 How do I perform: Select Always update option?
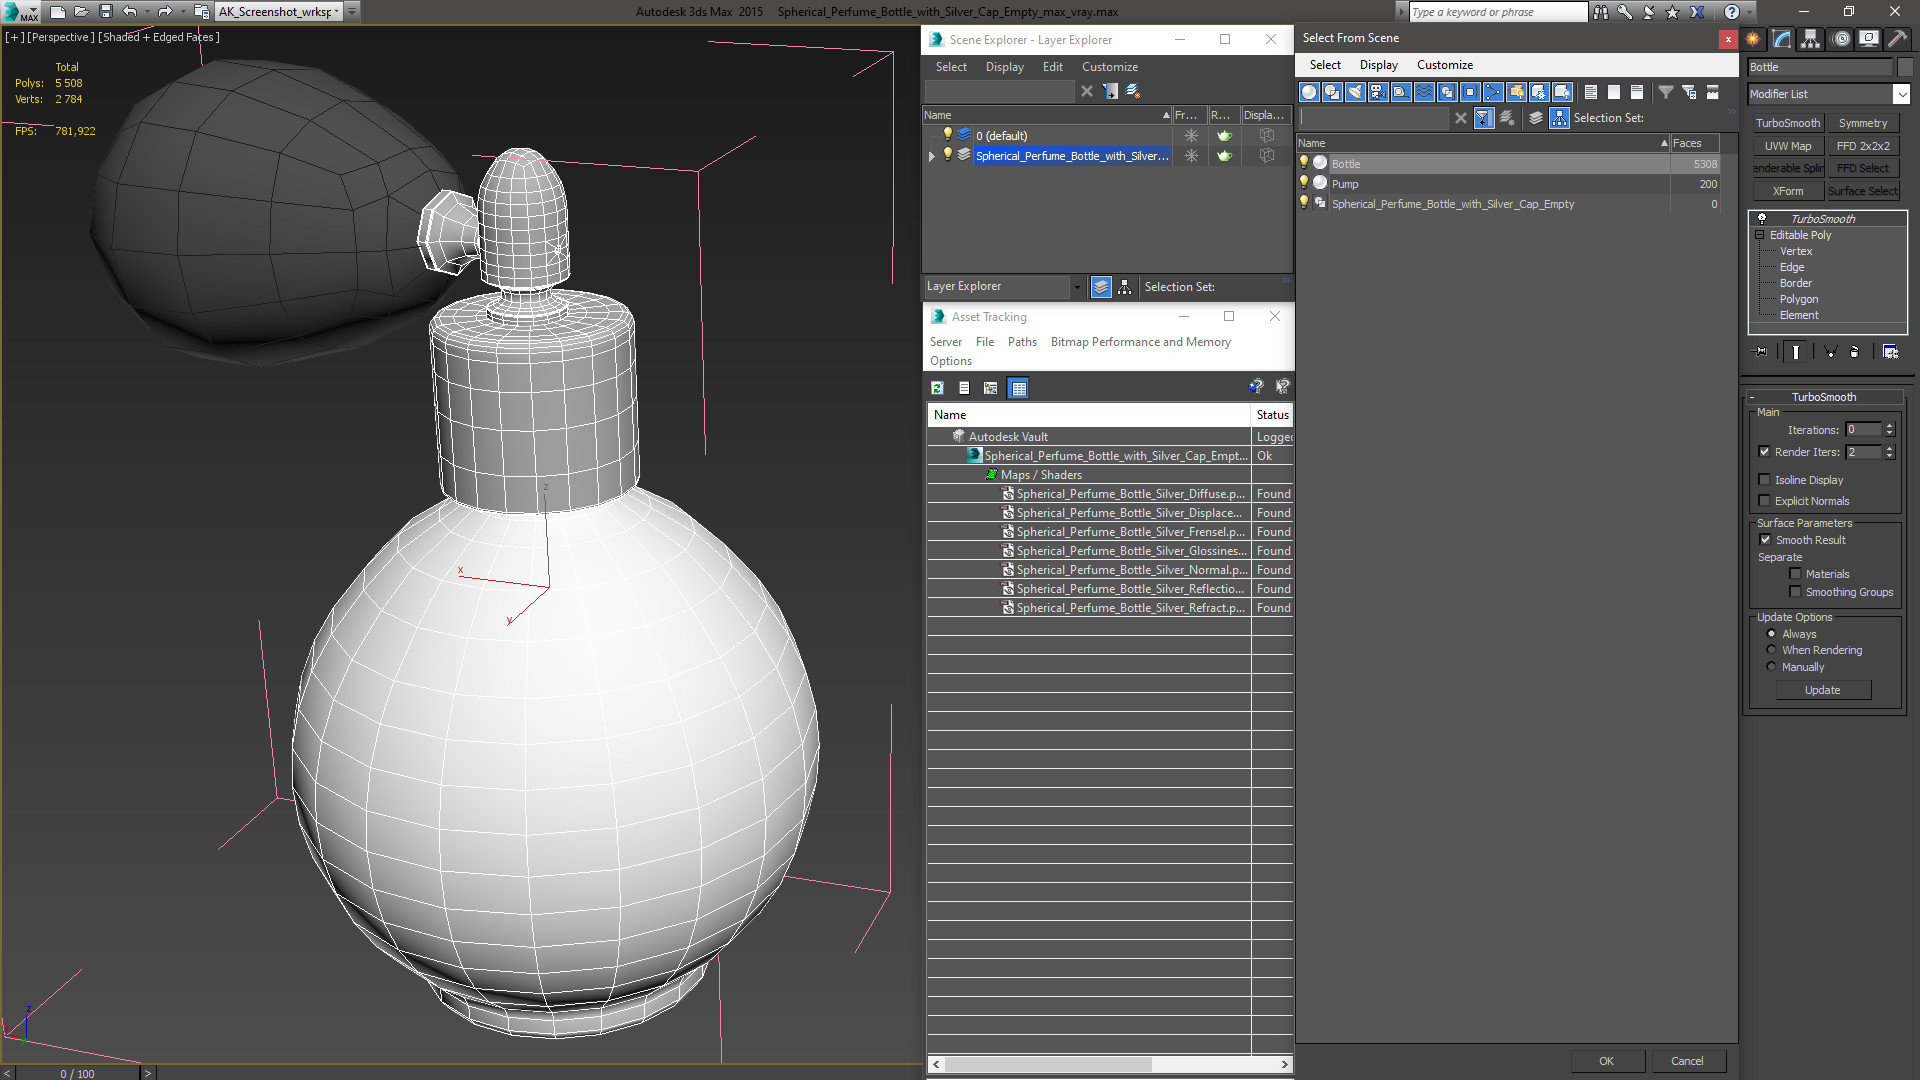[1771, 634]
